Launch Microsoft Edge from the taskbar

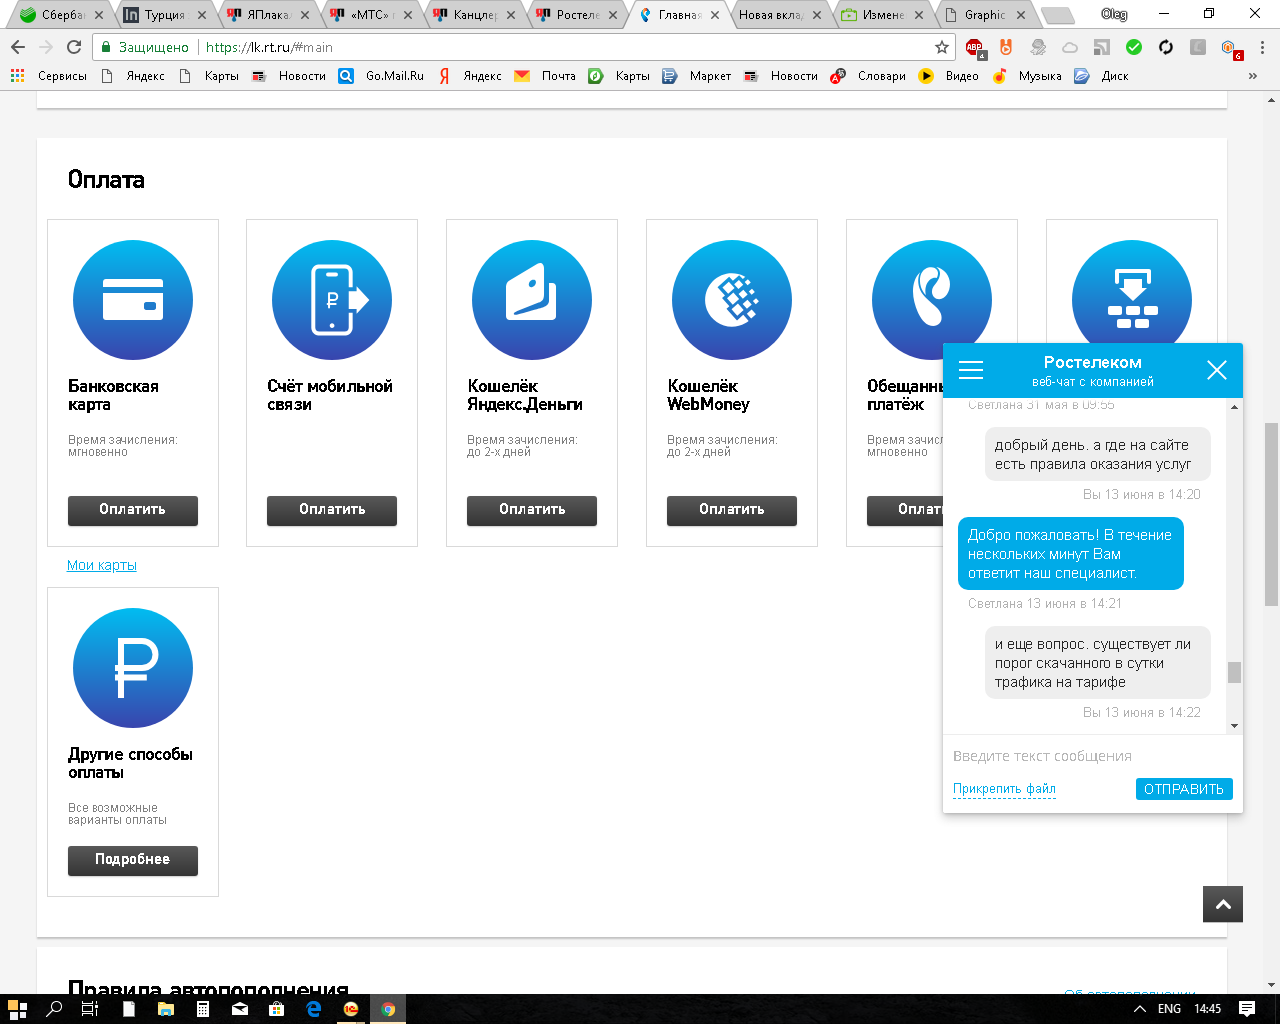click(x=314, y=1009)
